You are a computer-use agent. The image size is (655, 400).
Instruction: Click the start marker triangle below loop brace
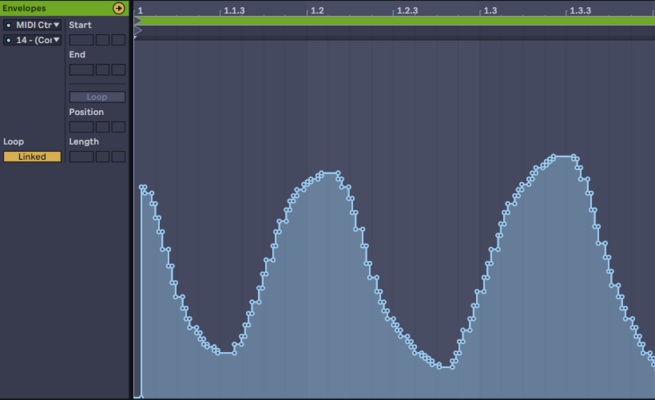[x=138, y=30]
